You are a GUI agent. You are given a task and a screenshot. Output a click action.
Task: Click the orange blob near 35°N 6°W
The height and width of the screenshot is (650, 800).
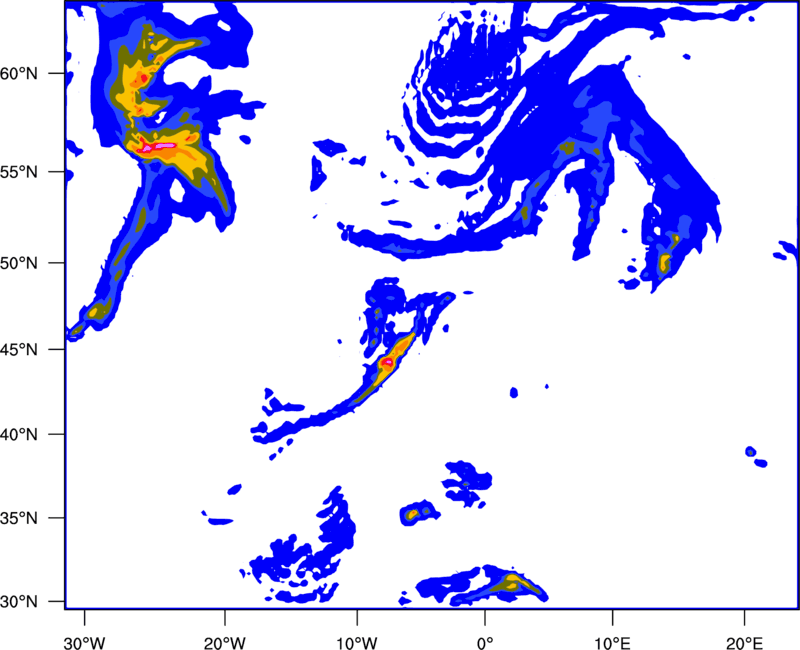[x=412, y=514]
